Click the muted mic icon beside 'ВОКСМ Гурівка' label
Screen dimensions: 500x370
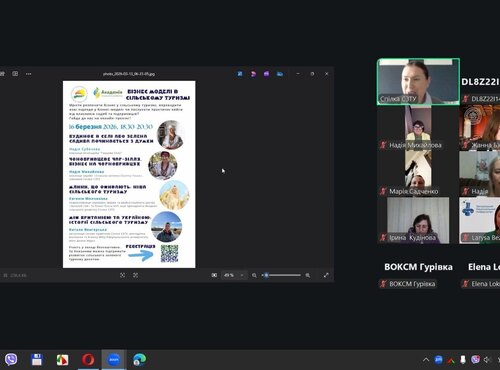point(383,284)
